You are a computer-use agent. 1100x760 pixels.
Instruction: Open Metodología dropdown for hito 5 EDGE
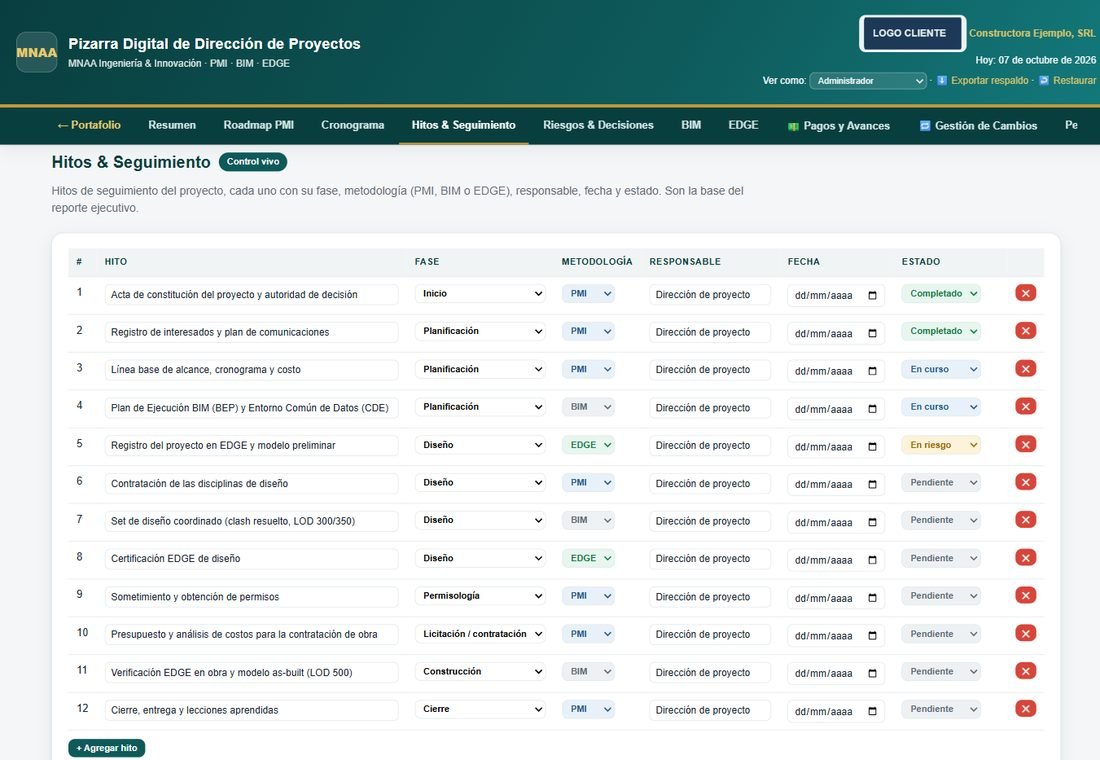(x=588, y=445)
